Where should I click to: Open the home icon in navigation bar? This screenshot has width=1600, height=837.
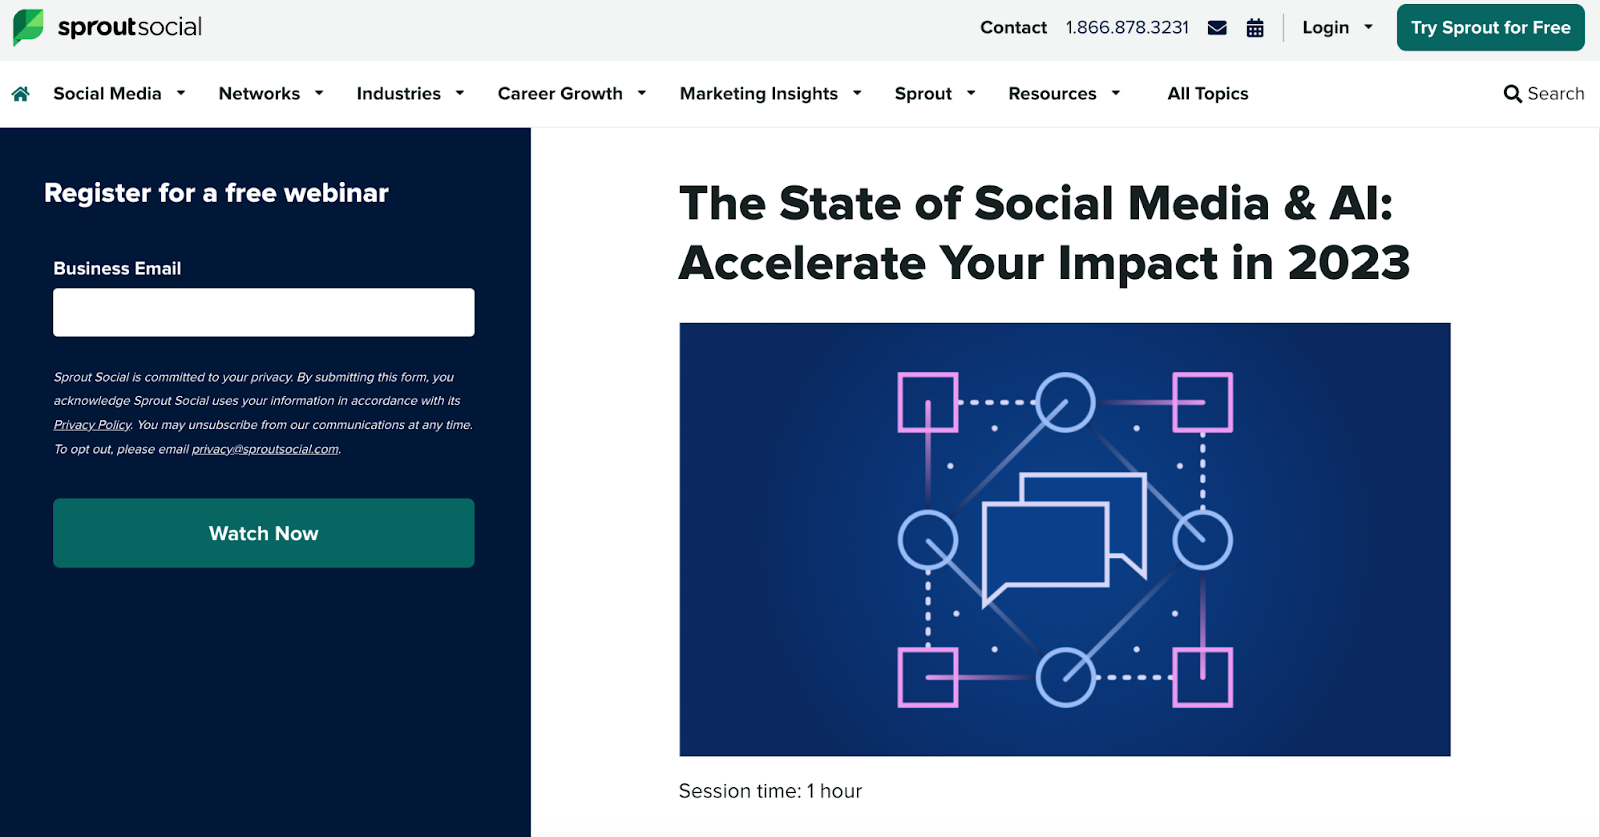[x=20, y=94]
